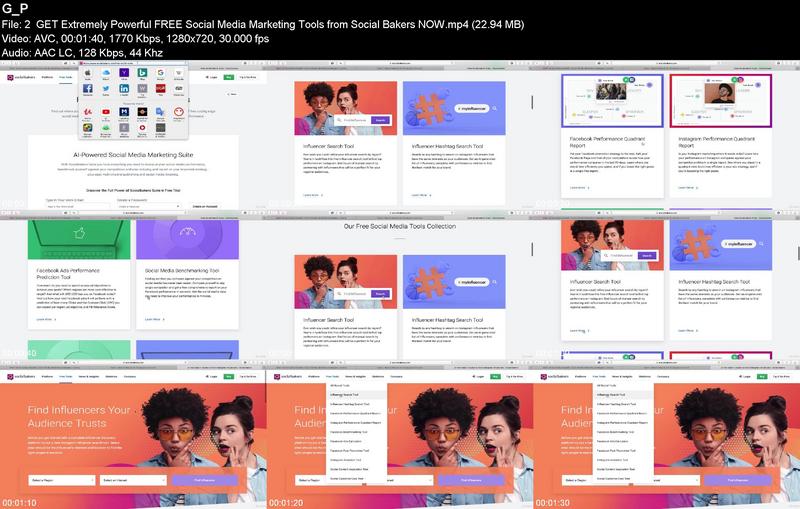
Task: Open News & Insights menu in the 00:01:10 frame
Action: tap(89, 376)
